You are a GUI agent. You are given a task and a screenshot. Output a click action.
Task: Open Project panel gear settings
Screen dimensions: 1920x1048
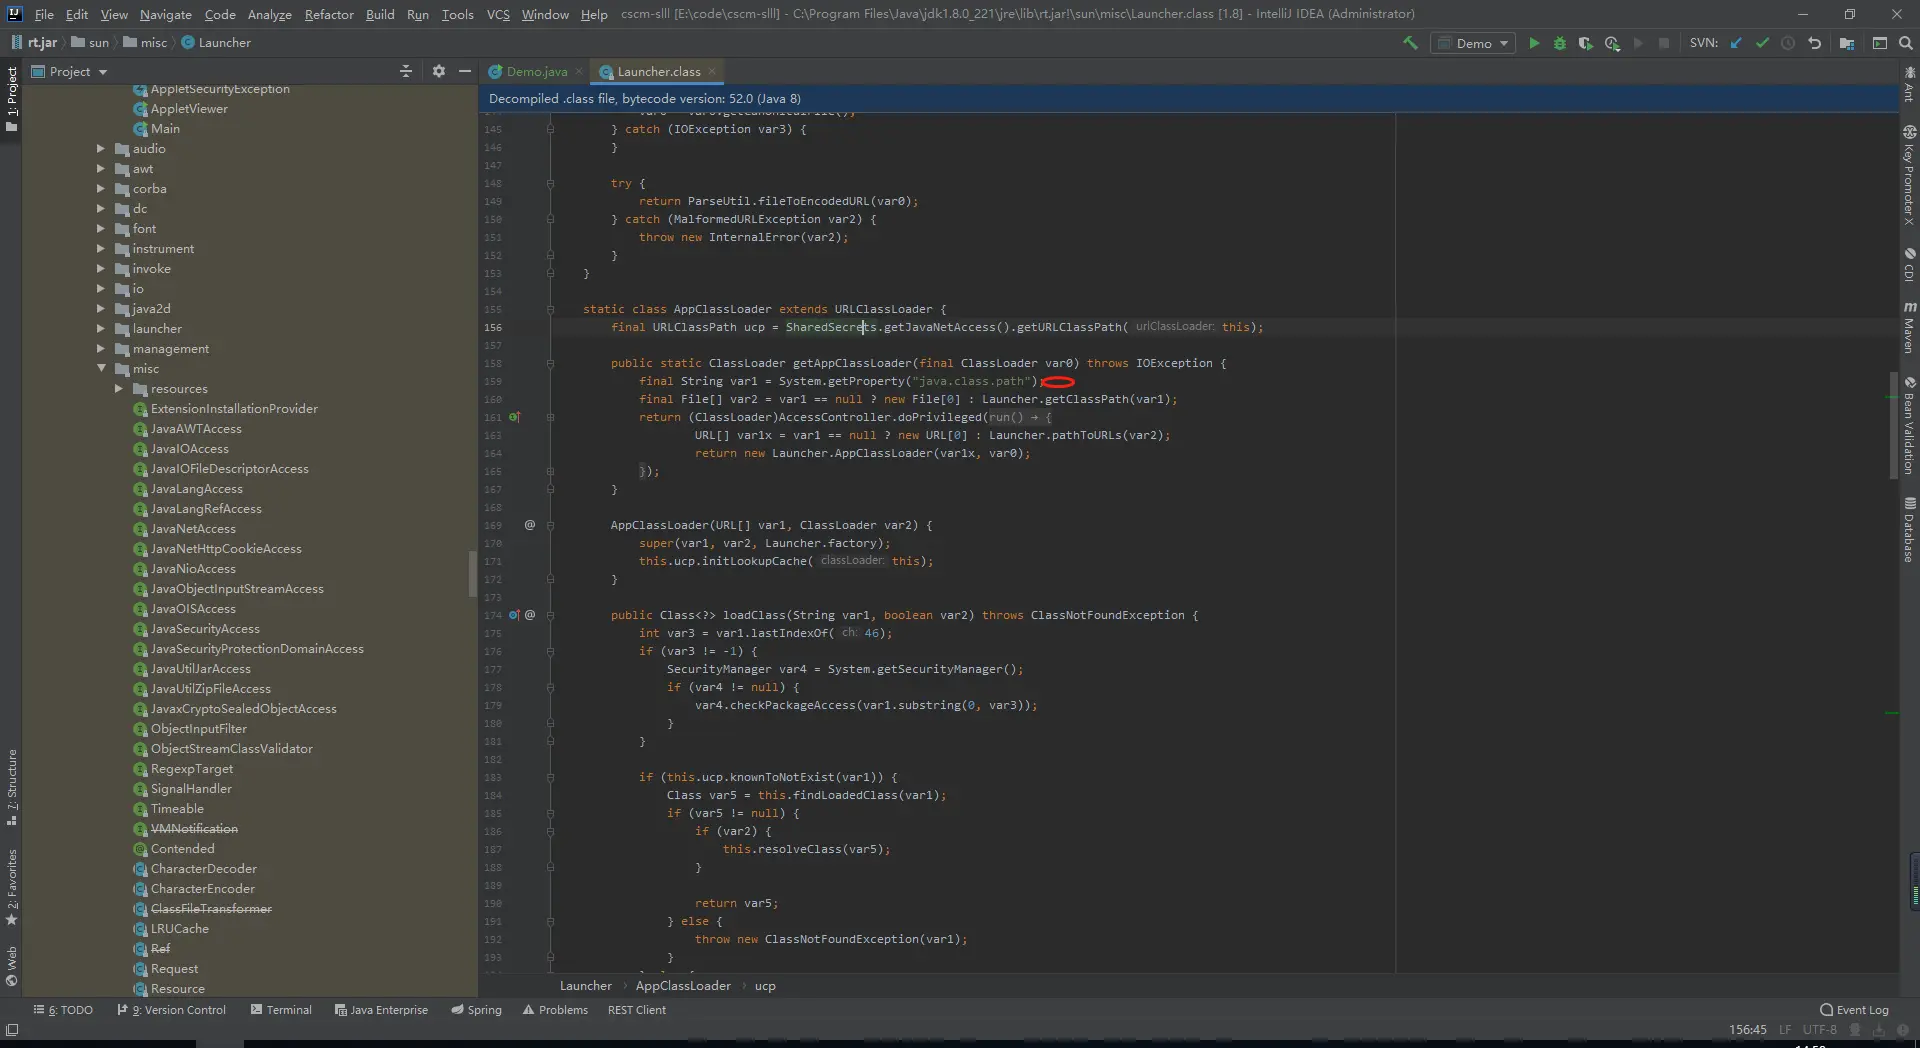point(438,71)
